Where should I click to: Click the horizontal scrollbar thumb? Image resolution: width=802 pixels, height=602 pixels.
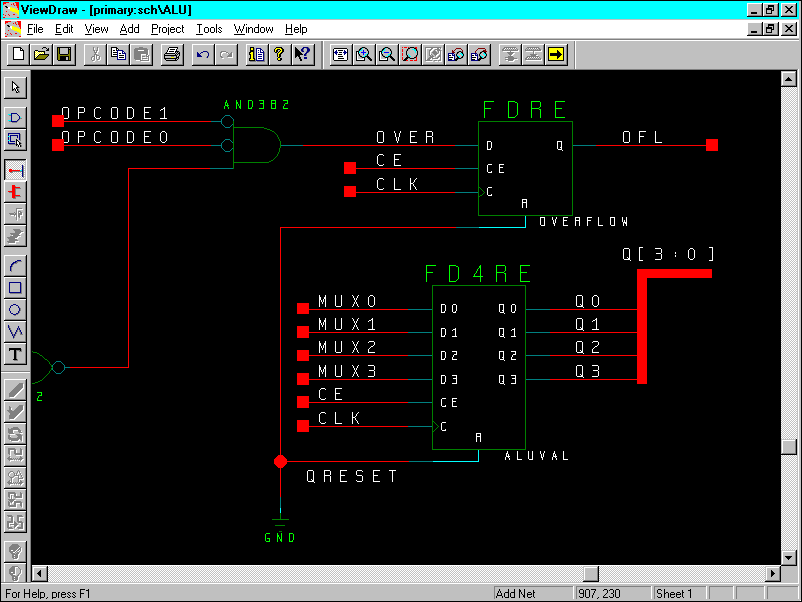[x=590, y=574]
